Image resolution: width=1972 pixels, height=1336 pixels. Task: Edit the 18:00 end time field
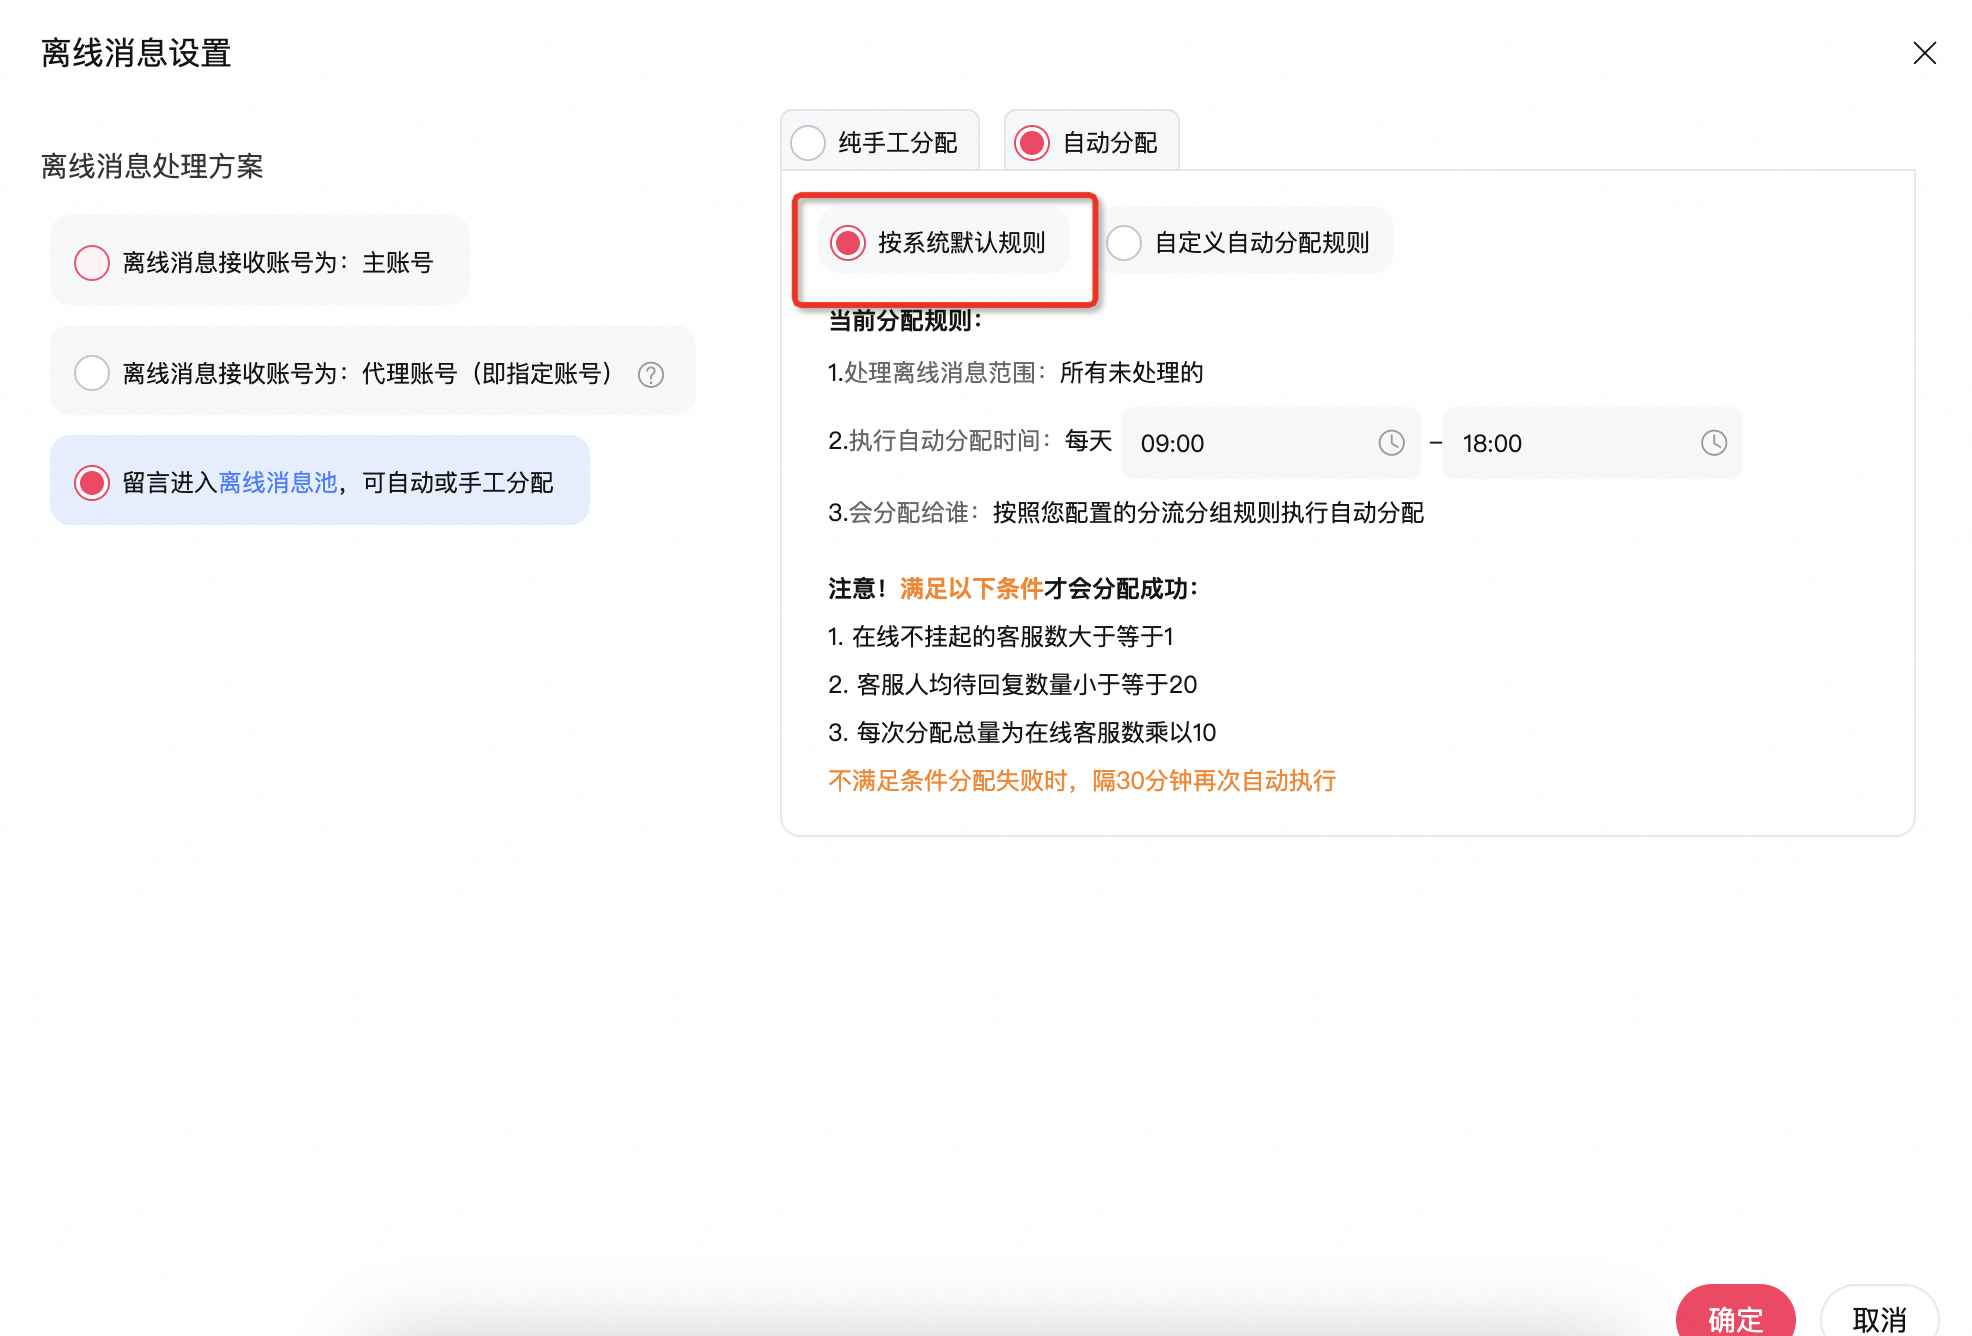click(1592, 443)
